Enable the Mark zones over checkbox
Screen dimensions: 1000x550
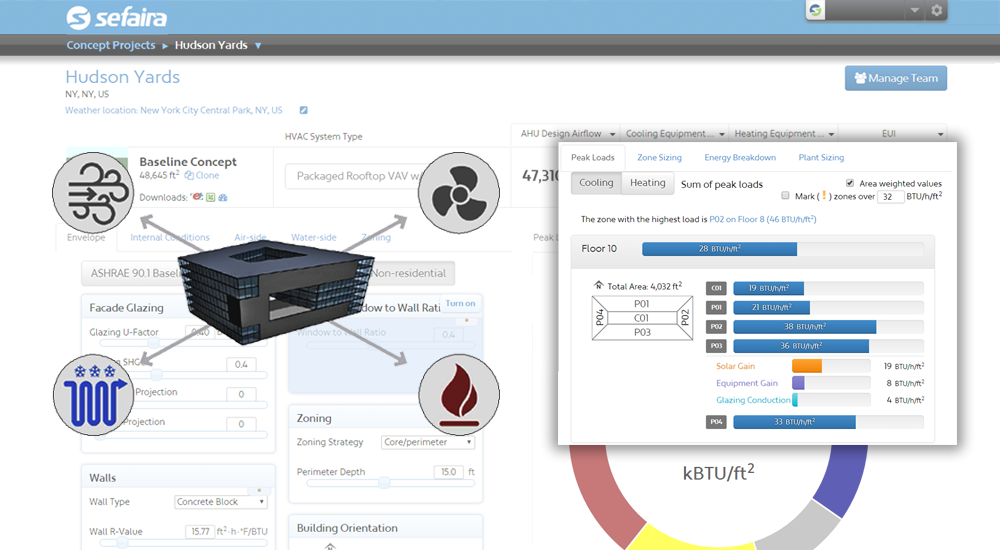tap(785, 196)
